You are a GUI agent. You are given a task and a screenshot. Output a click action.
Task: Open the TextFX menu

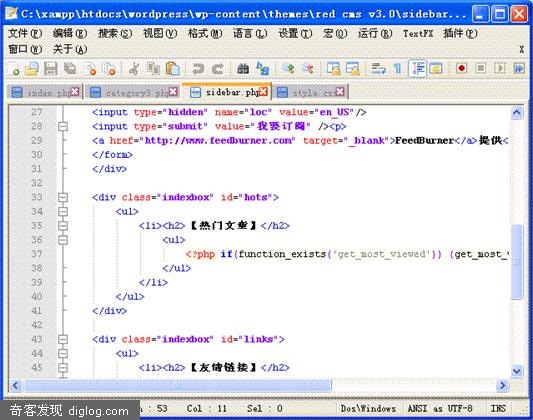(418, 33)
